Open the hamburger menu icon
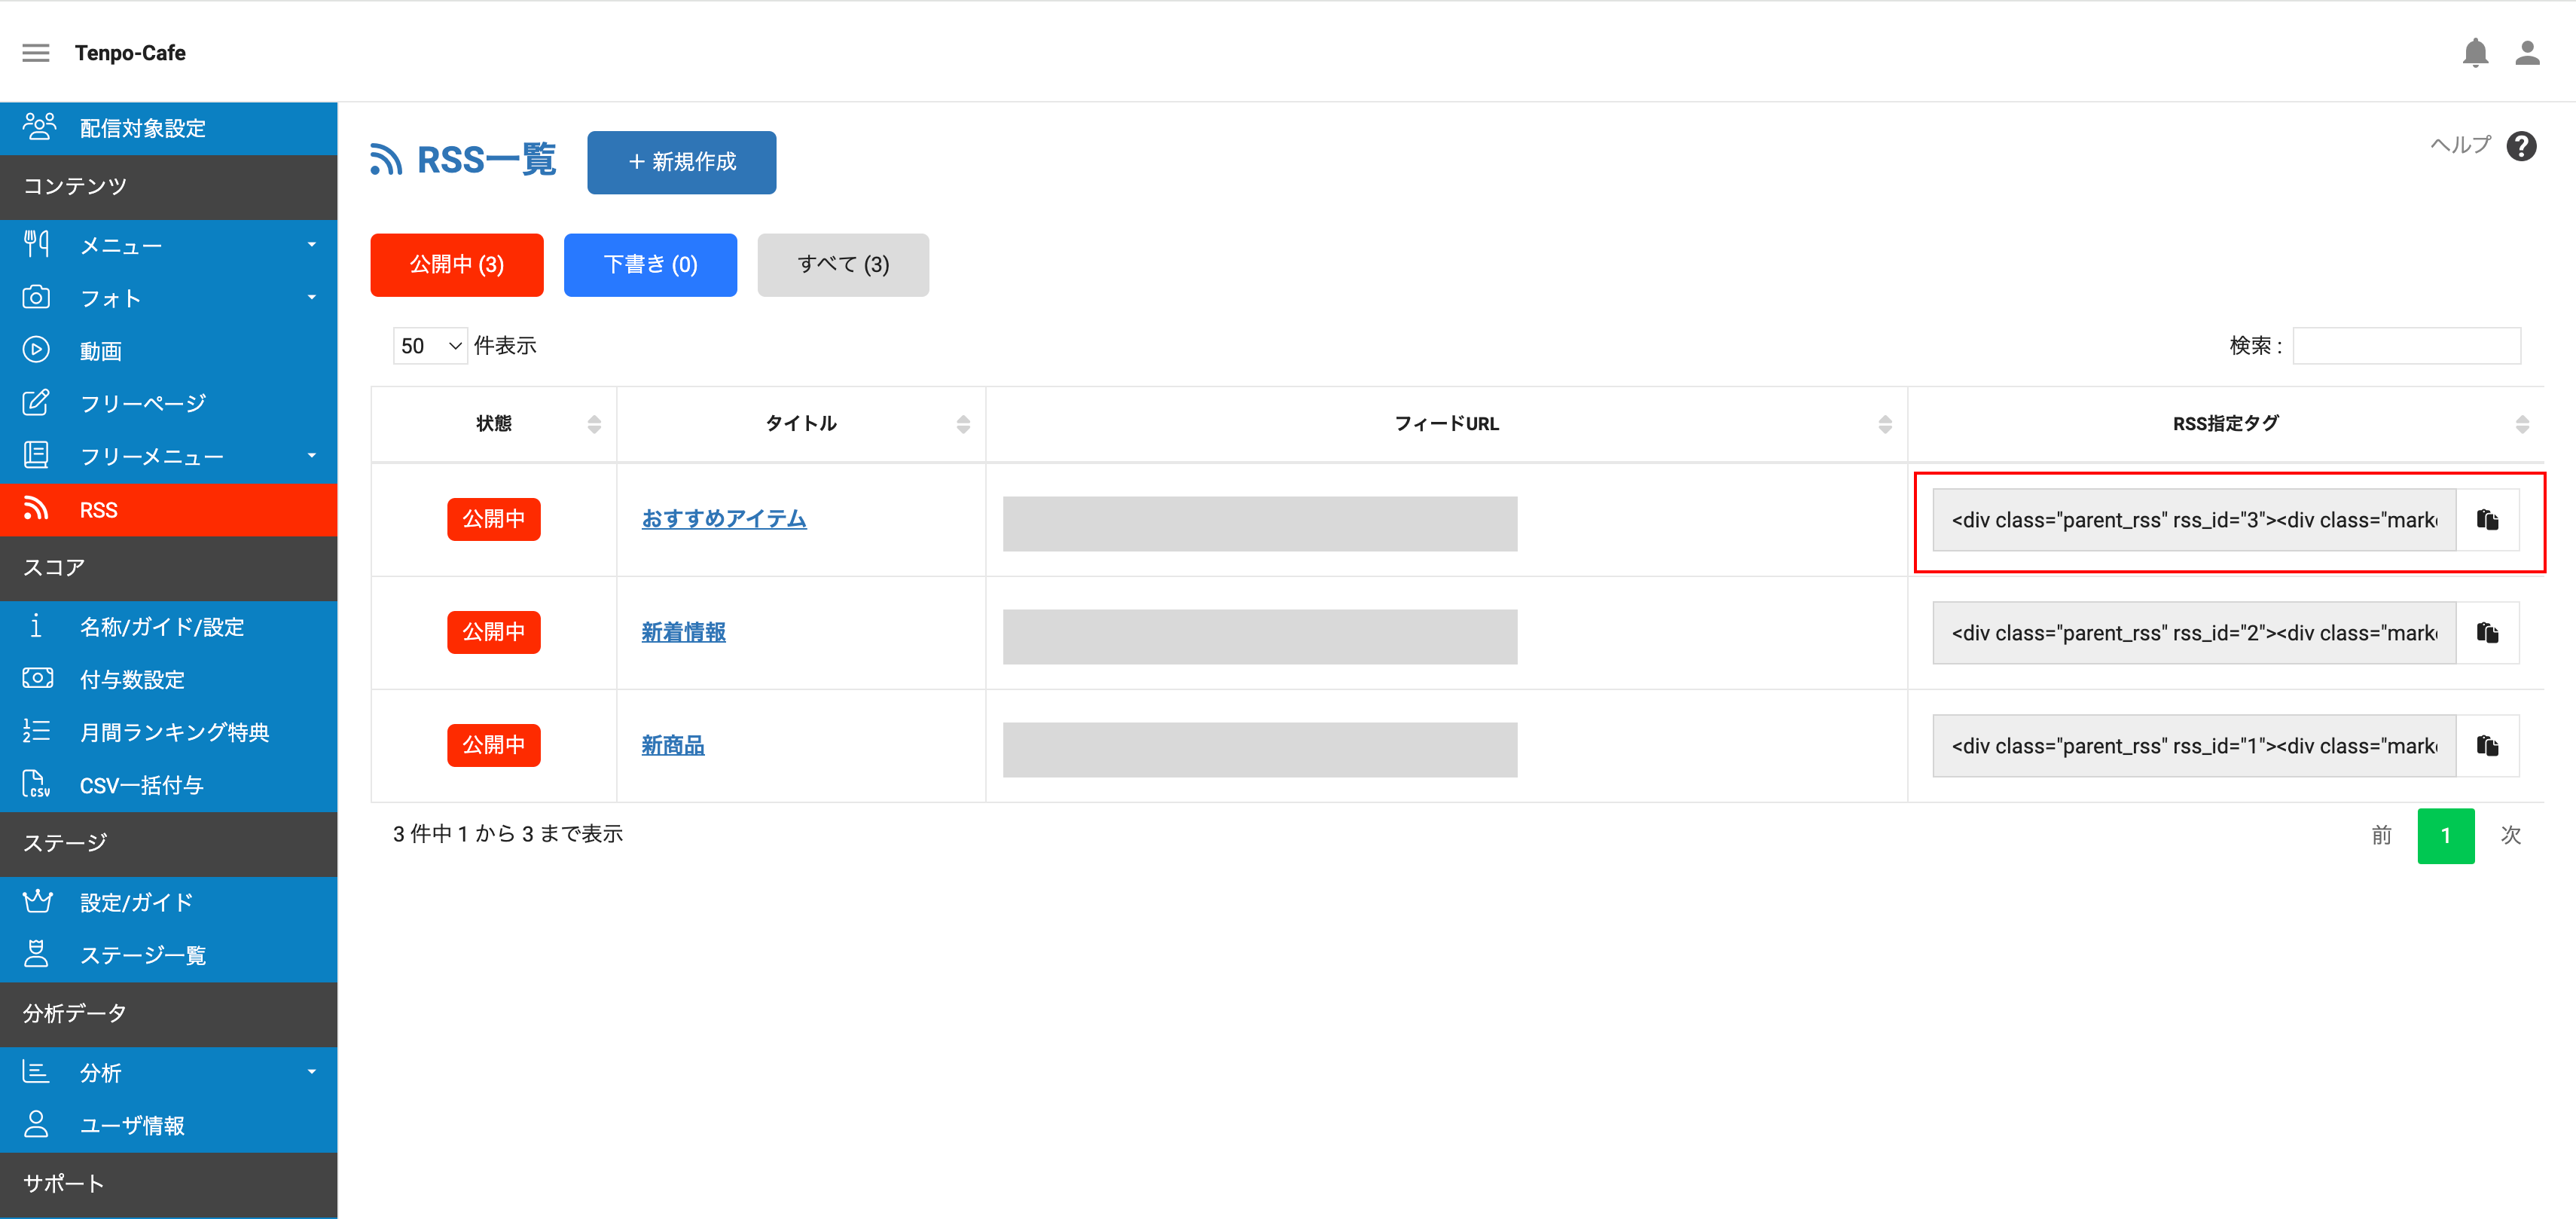 36,53
